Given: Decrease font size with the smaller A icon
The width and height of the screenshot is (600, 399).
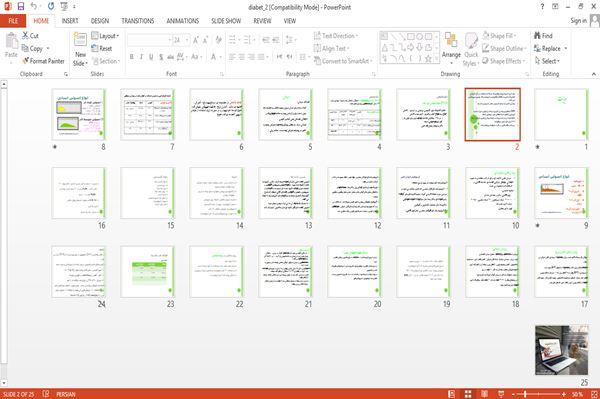Looking at the screenshot, I should [205, 40].
